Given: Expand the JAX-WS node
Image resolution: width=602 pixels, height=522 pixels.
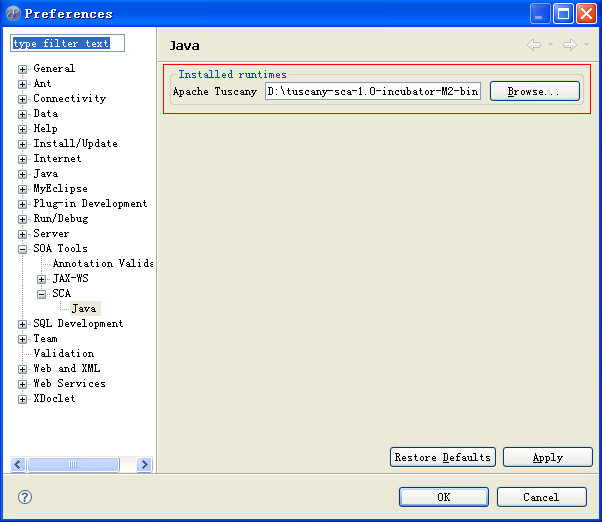Looking at the screenshot, I should (x=41, y=279).
